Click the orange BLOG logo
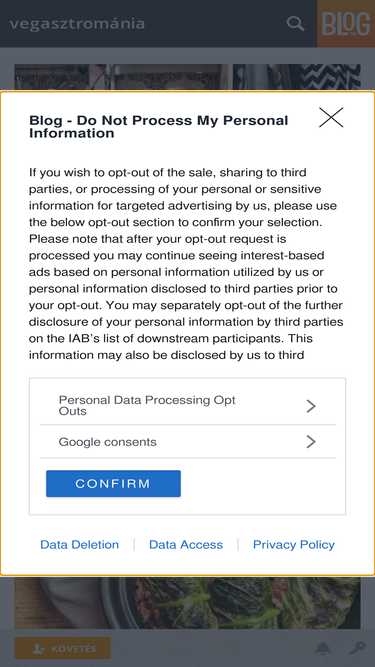 pyautogui.click(x=346, y=23)
